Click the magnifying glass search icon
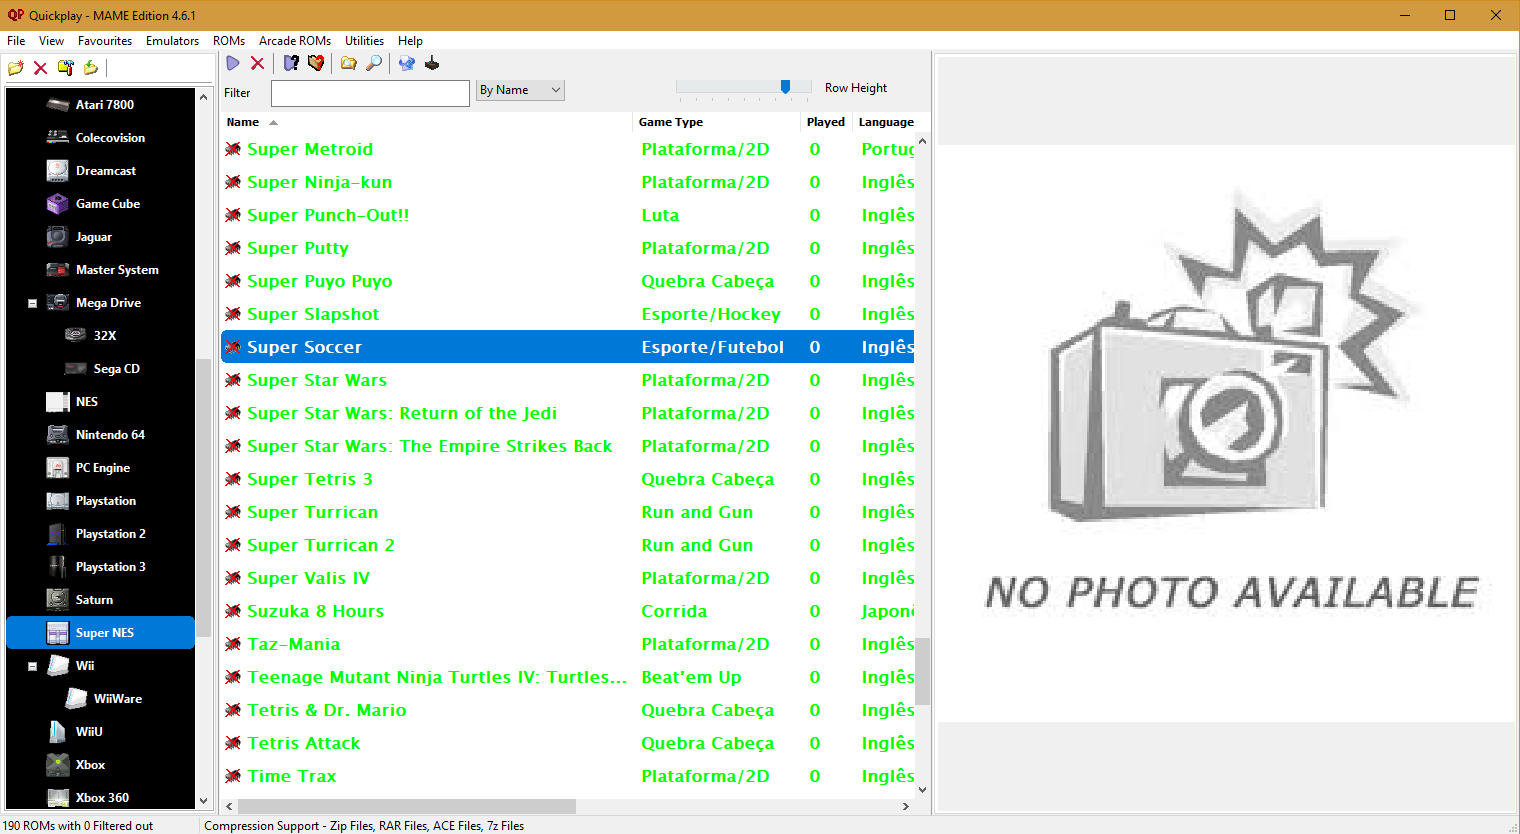This screenshot has height=834, width=1520. tap(373, 63)
